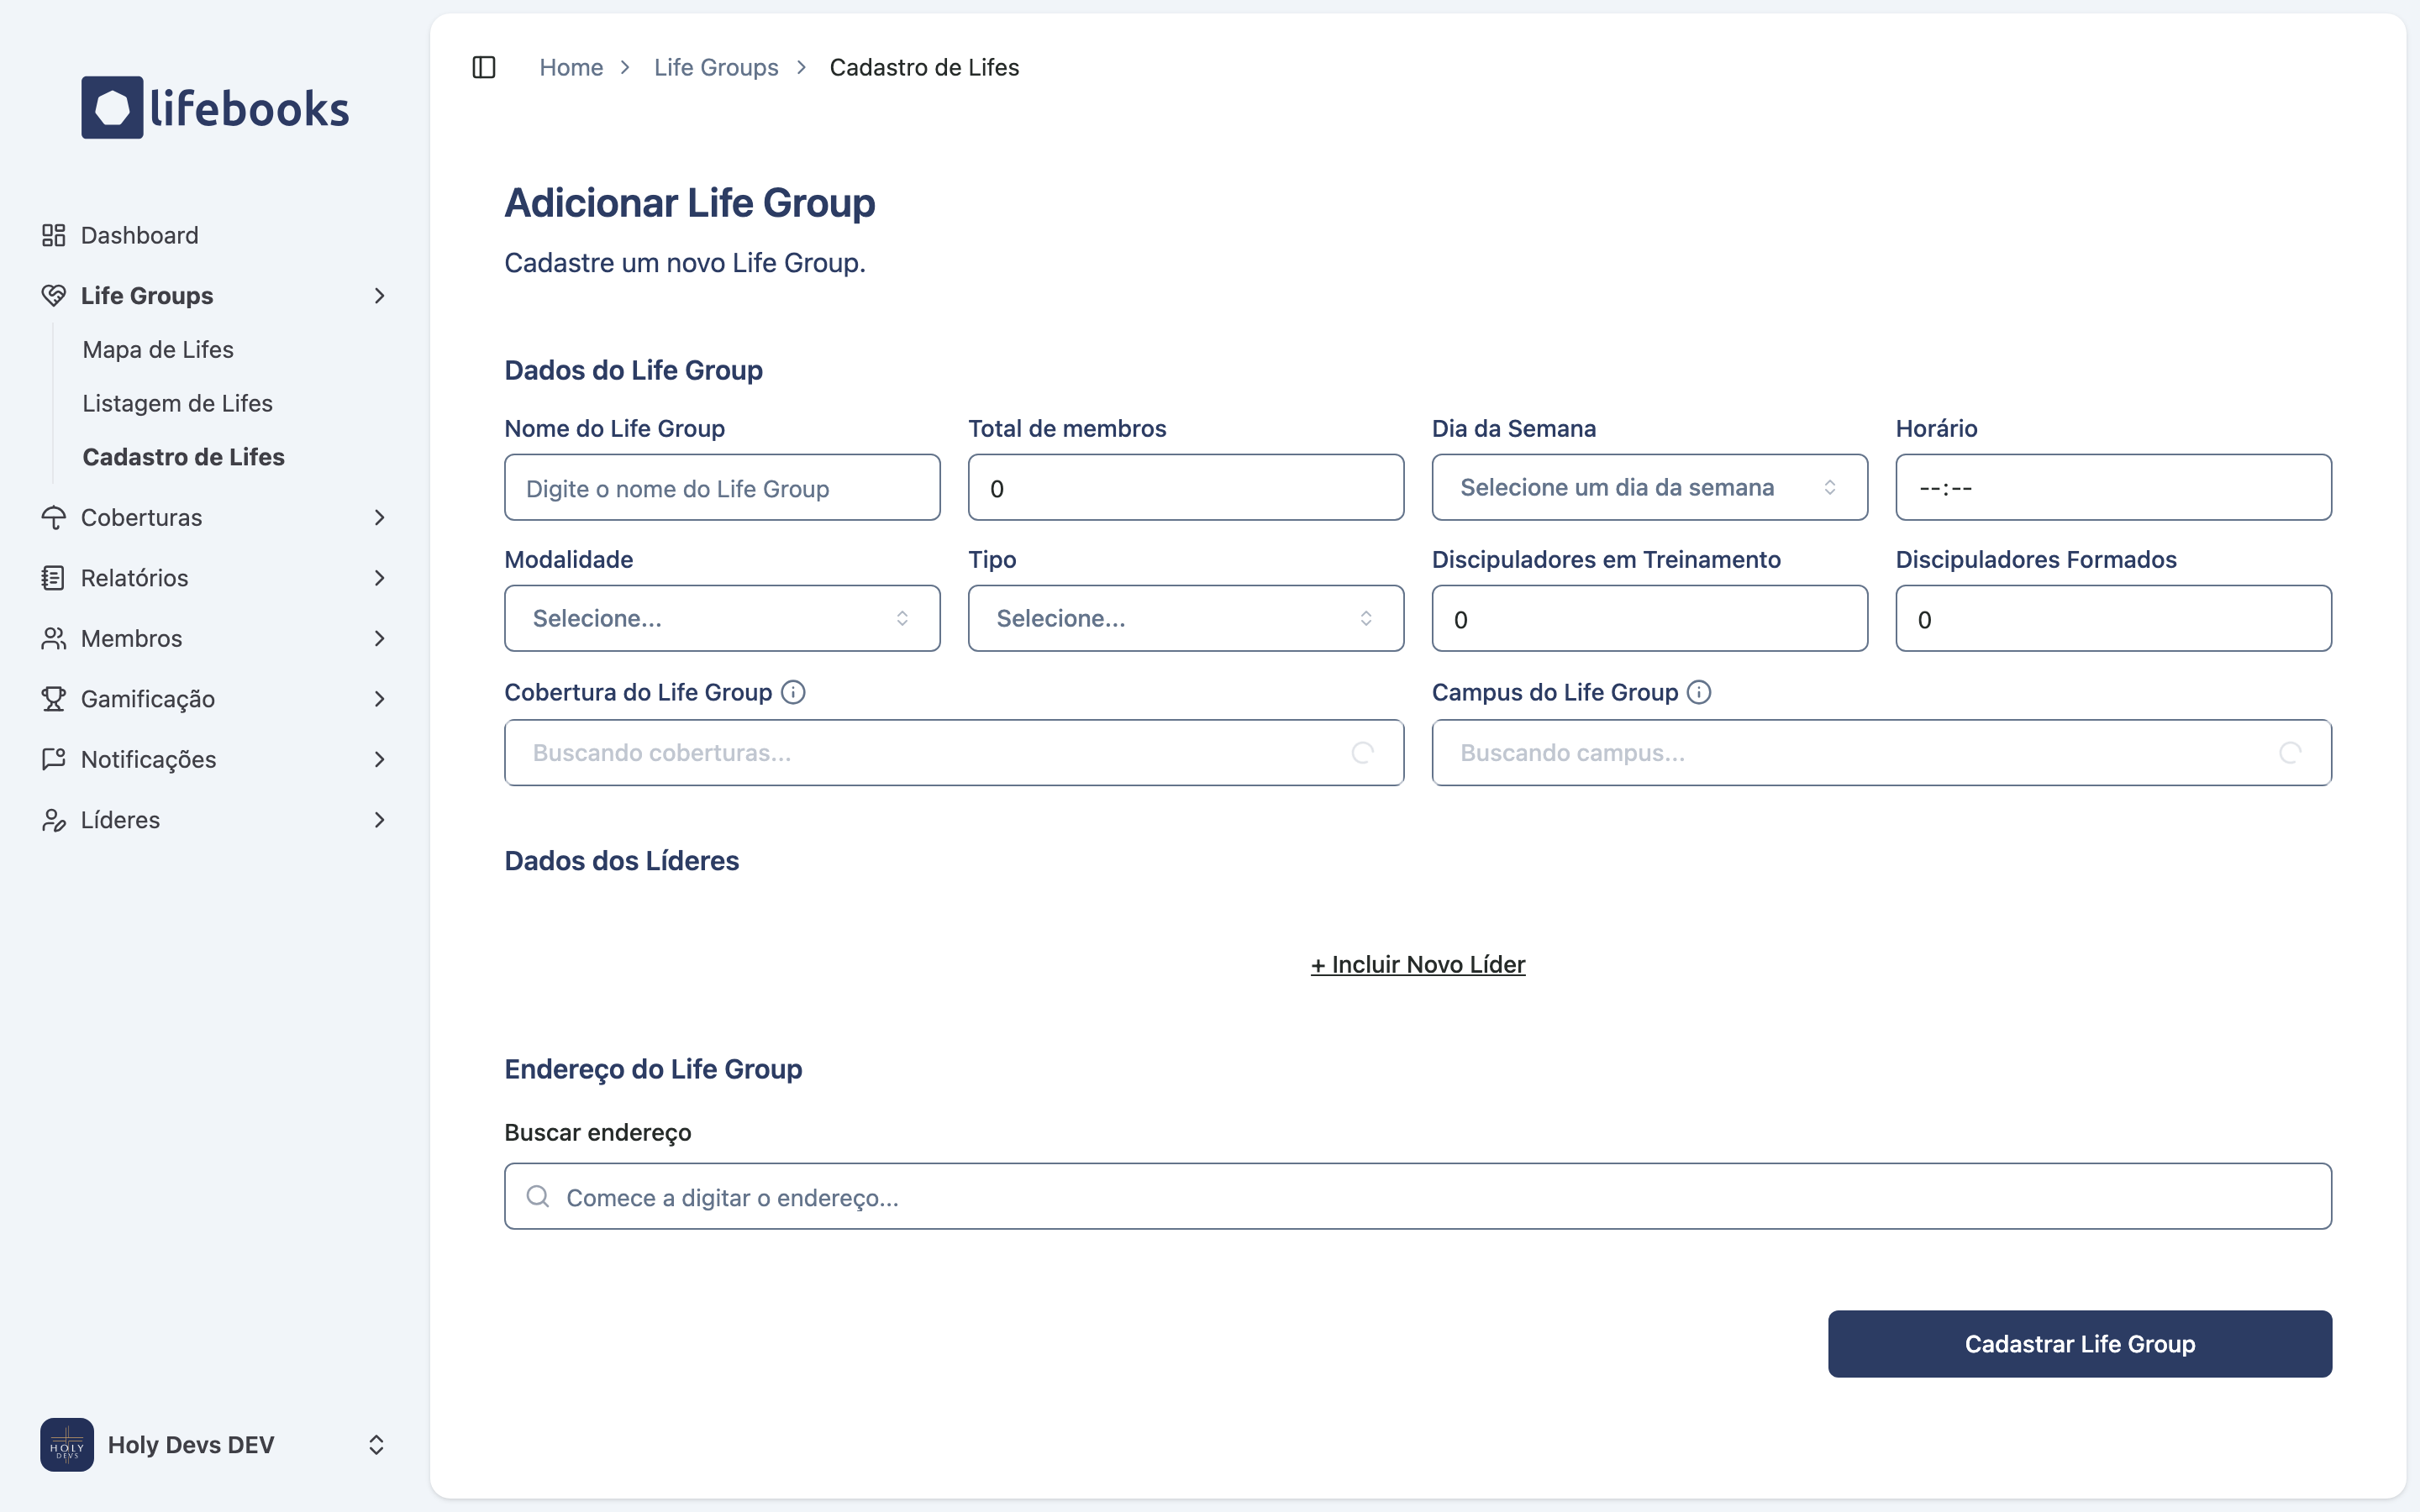Open the Cobertura do Life Group combo box

click(x=954, y=752)
